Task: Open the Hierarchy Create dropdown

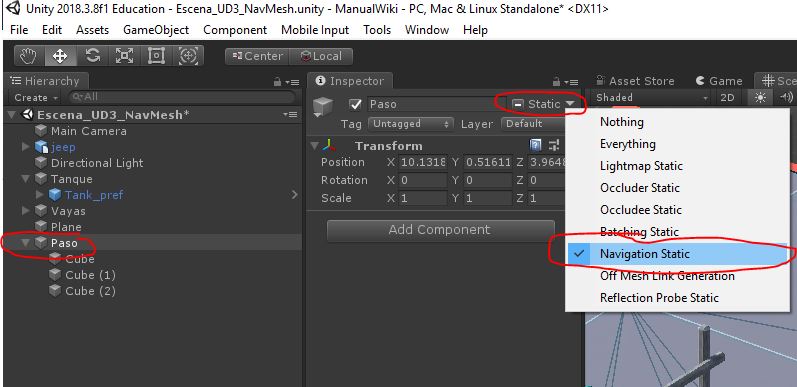Action: 36,98
